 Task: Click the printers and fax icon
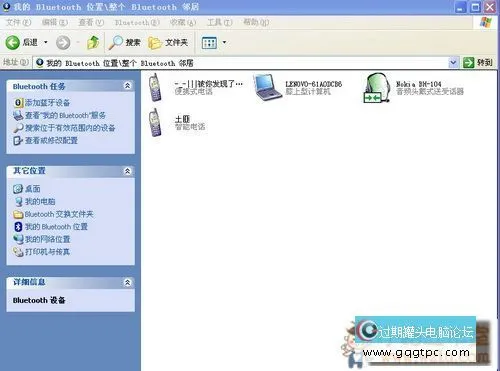18,252
